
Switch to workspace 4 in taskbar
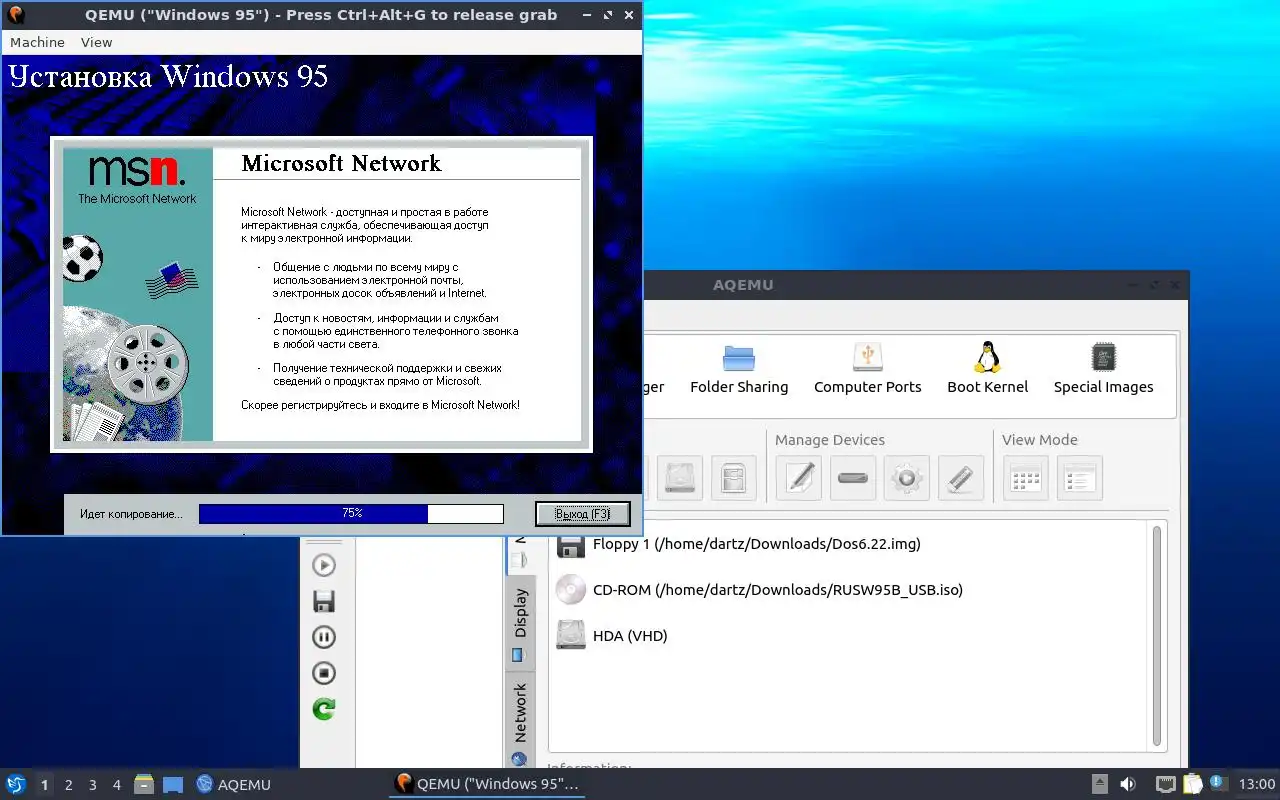116,785
